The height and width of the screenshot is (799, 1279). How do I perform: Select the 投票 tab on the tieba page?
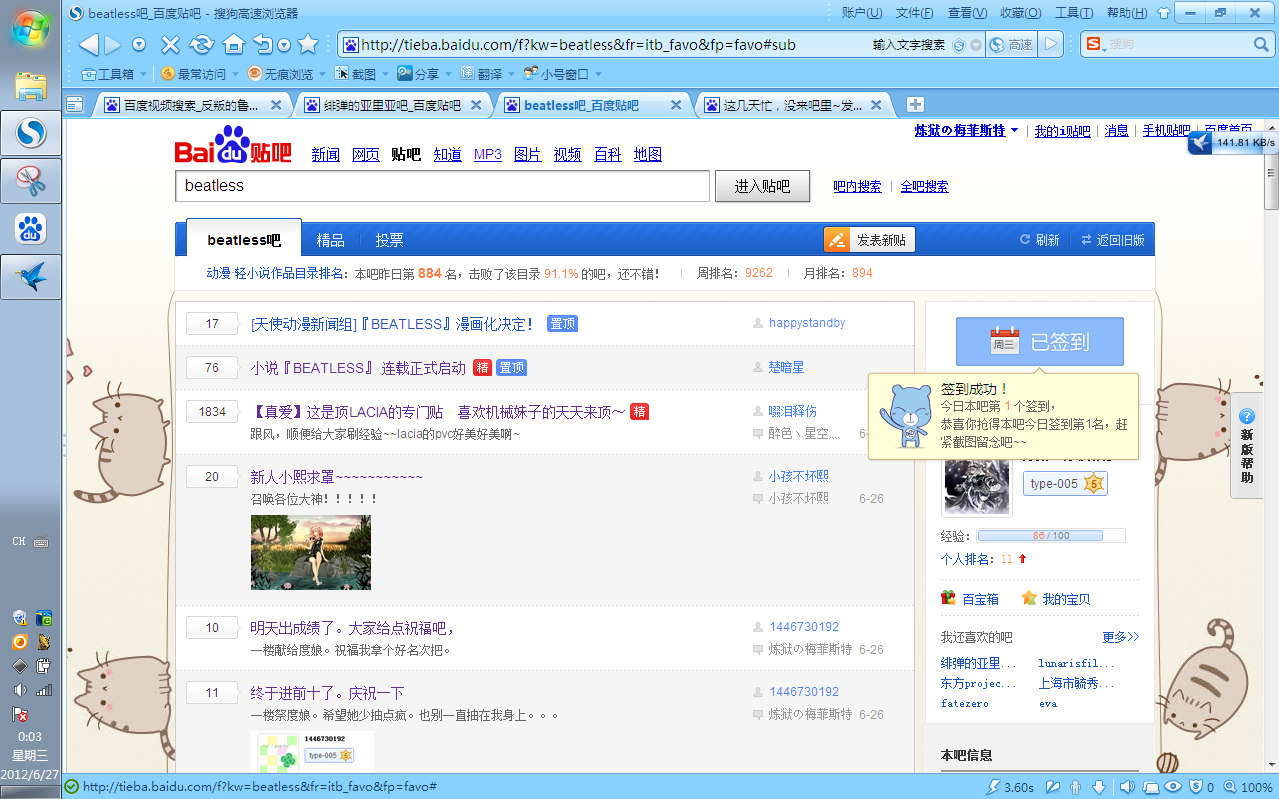point(389,240)
